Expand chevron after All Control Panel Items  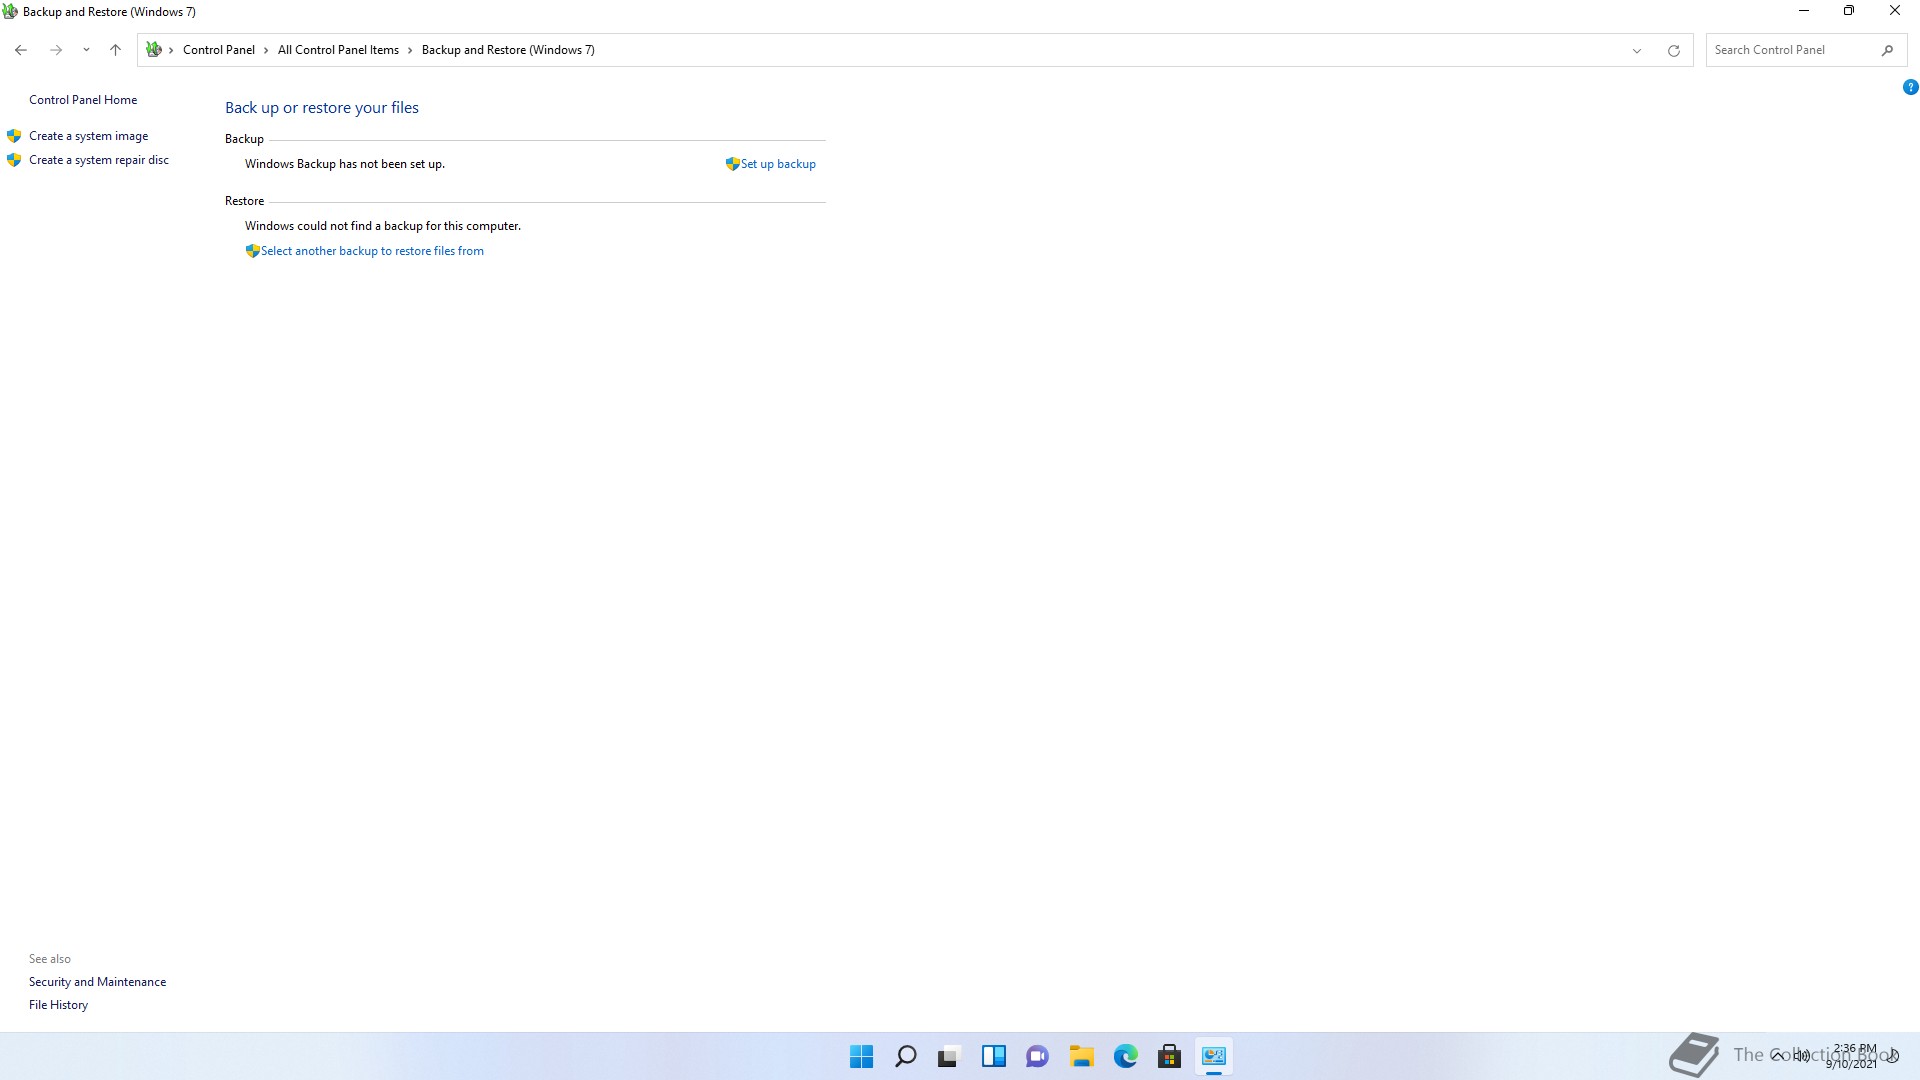pos(410,50)
